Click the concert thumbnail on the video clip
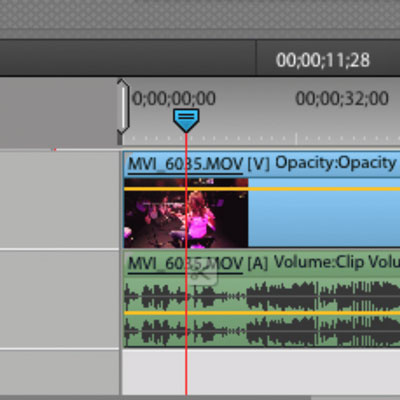Screen dimensions: 400x400 (x=186, y=213)
